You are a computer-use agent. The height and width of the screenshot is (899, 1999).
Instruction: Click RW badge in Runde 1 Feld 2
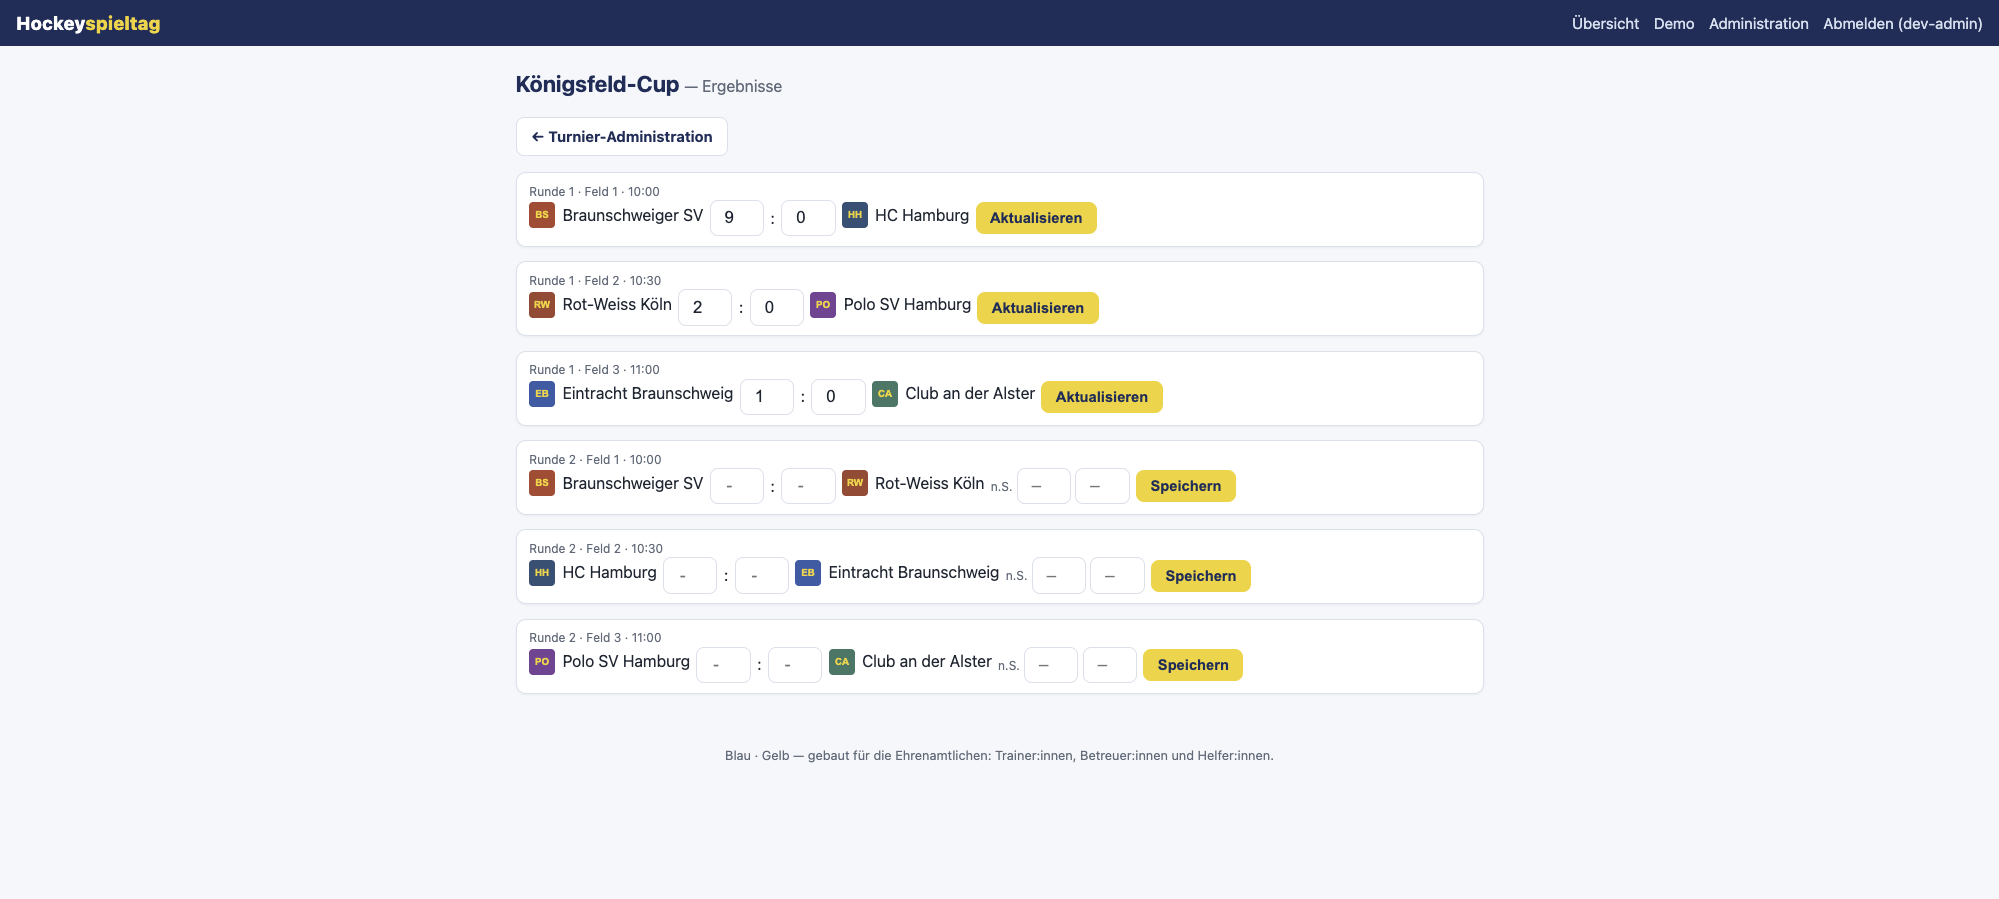click(x=542, y=305)
